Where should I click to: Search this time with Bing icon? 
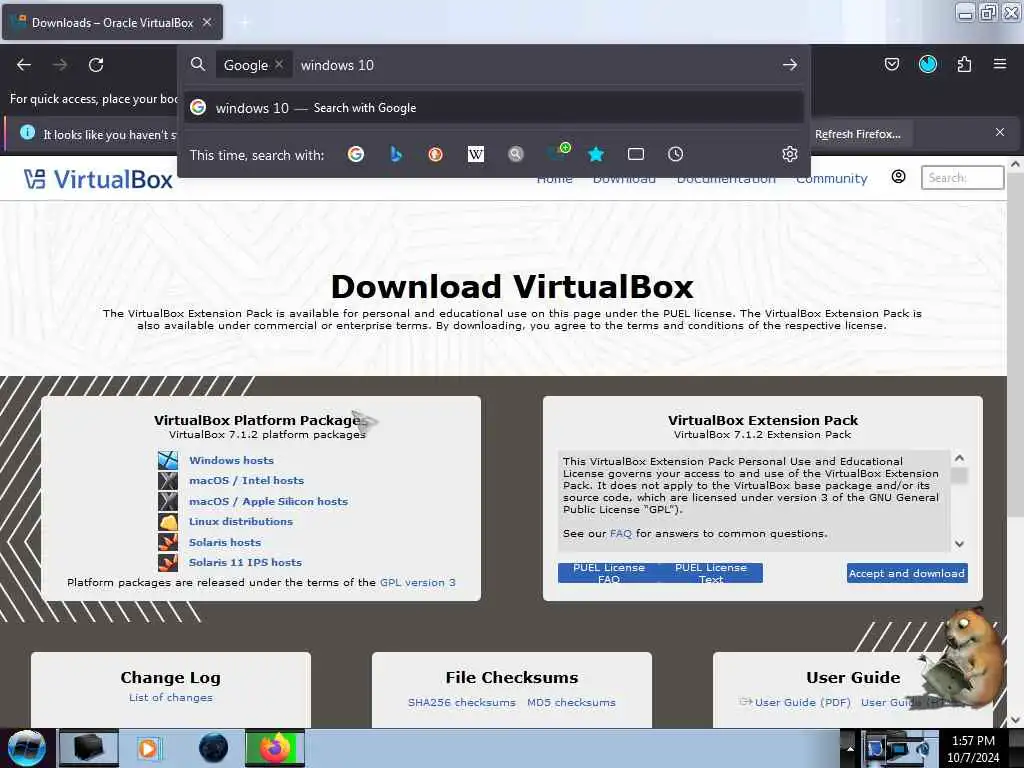[396, 154]
